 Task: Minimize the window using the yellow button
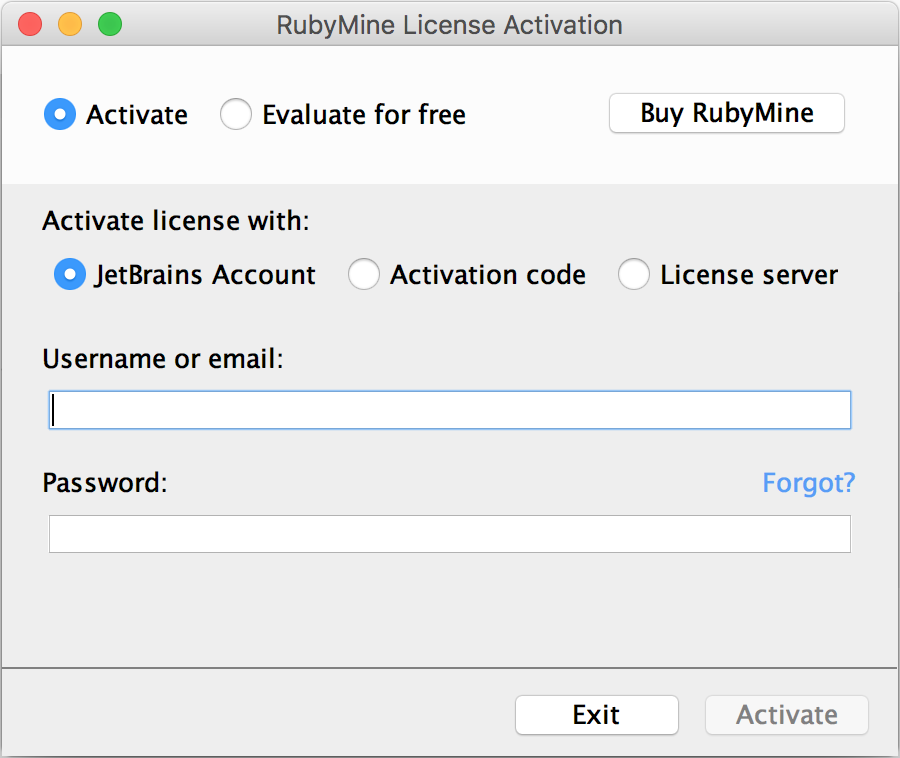pyautogui.click(x=70, y=24)
